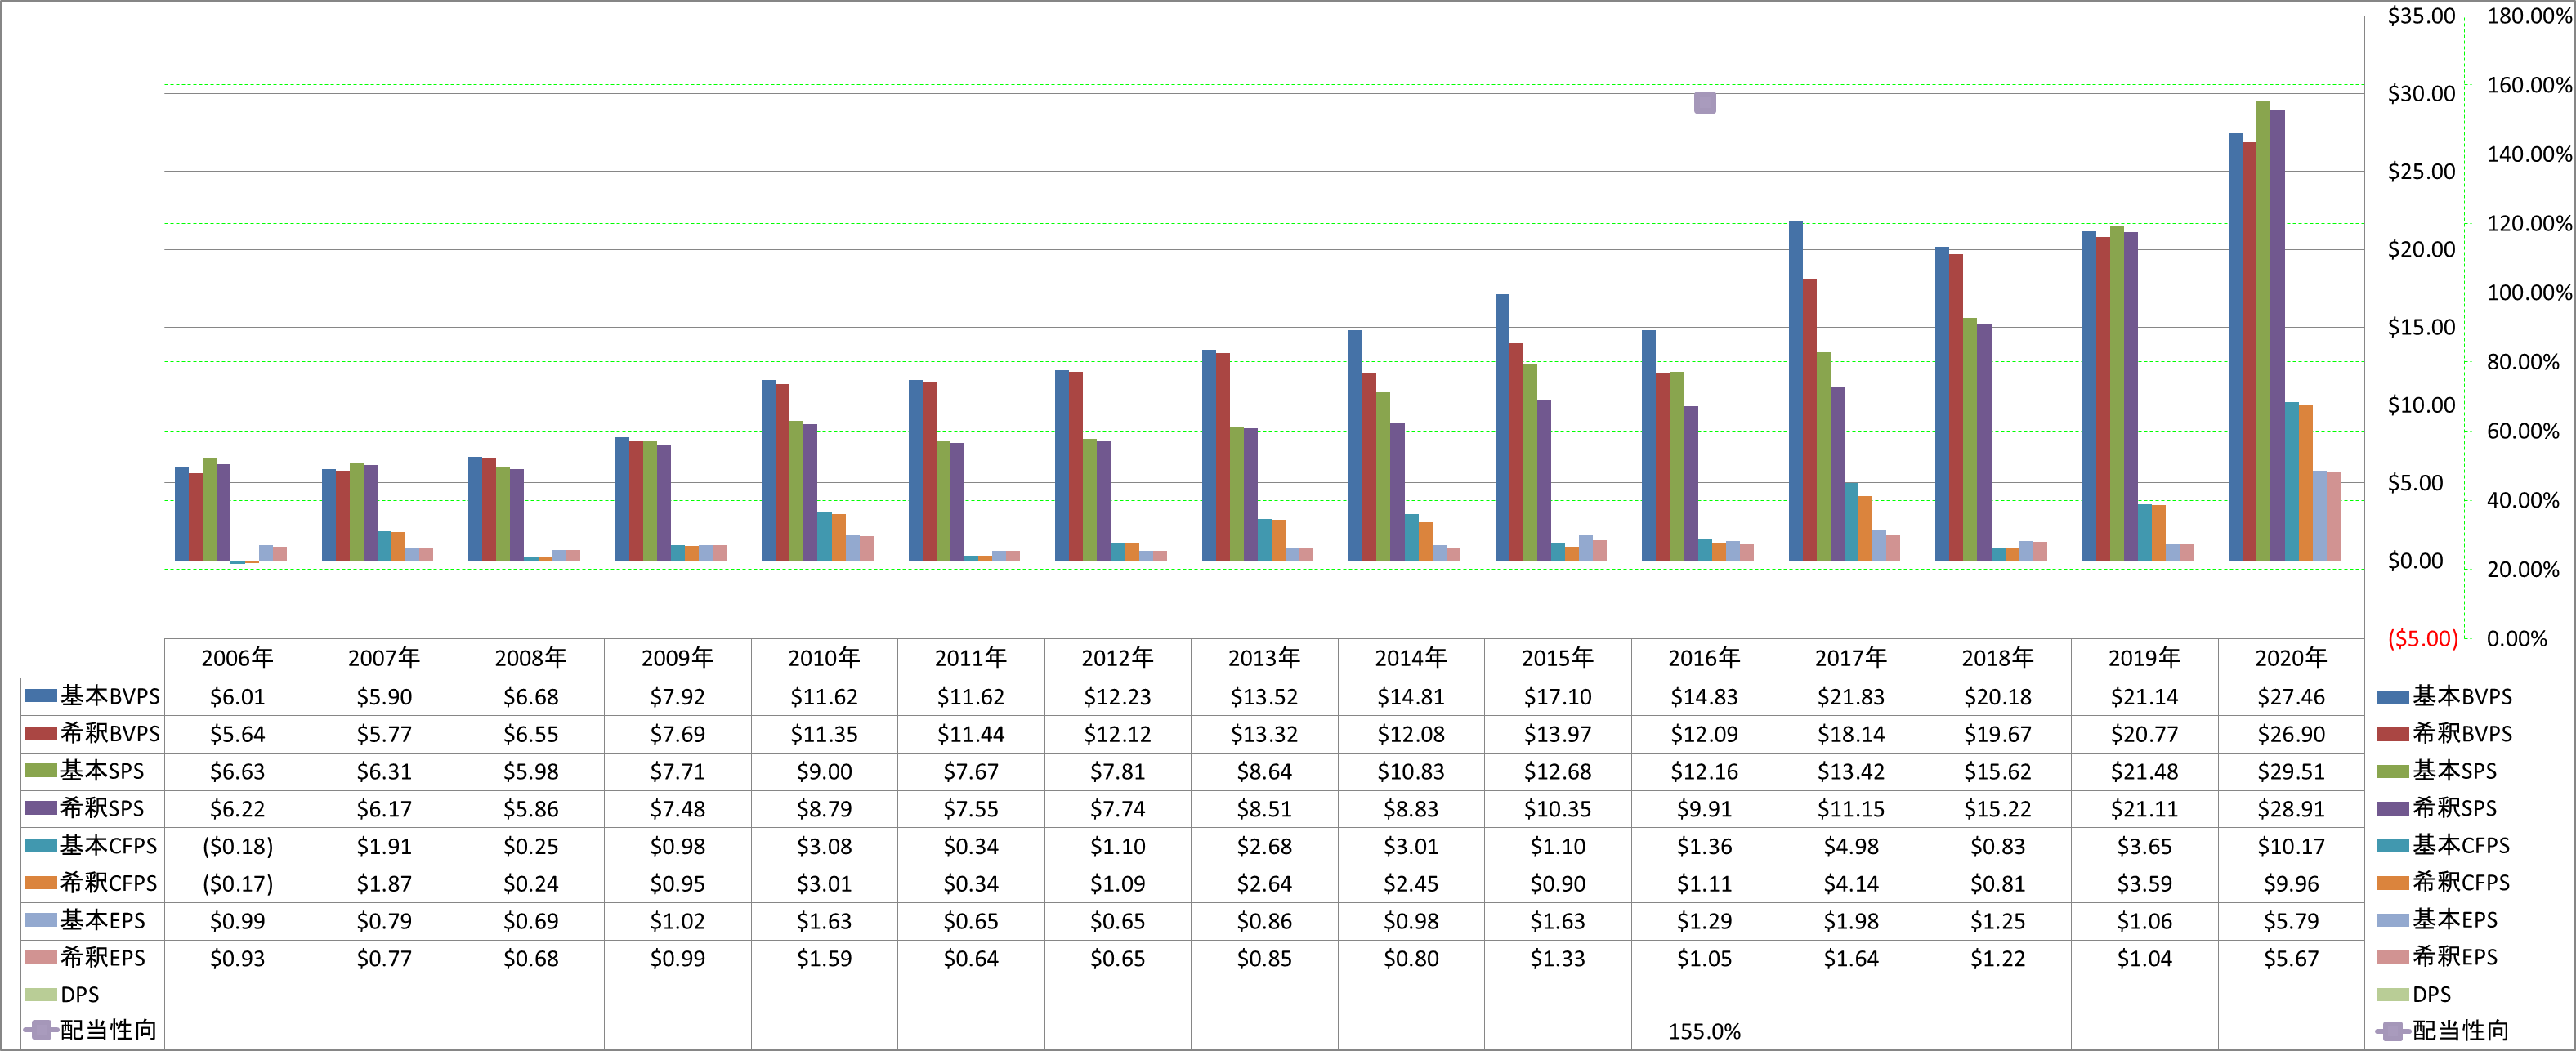Select the $4.98 基本CFPS cell for 2017
The height and width of the screenshot is (1051, 2576).
1851,846
